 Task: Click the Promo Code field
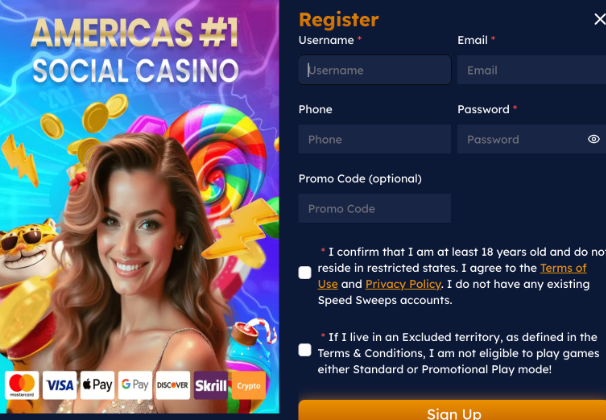coord(374,208)
